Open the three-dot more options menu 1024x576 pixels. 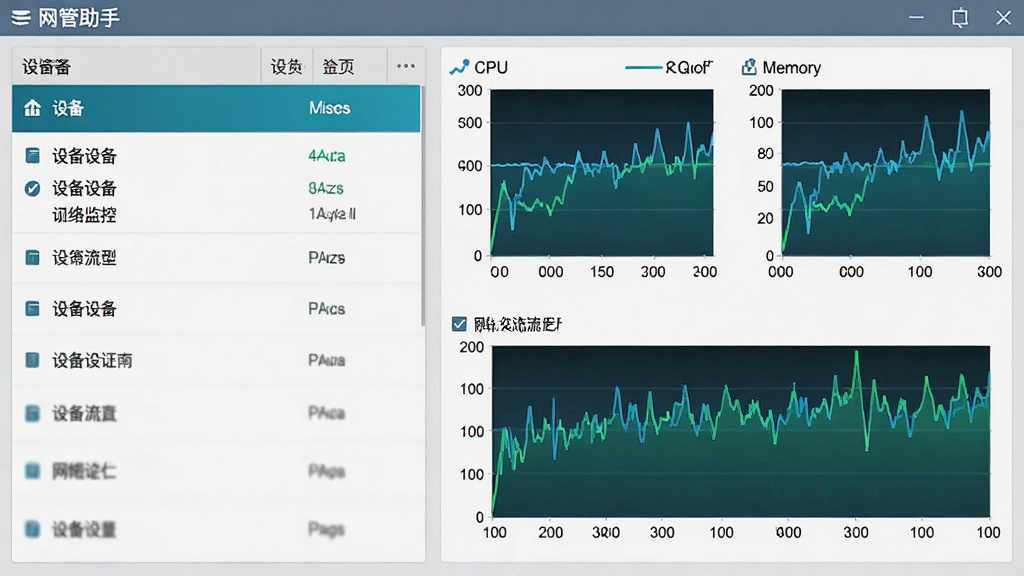coord(406,66)
